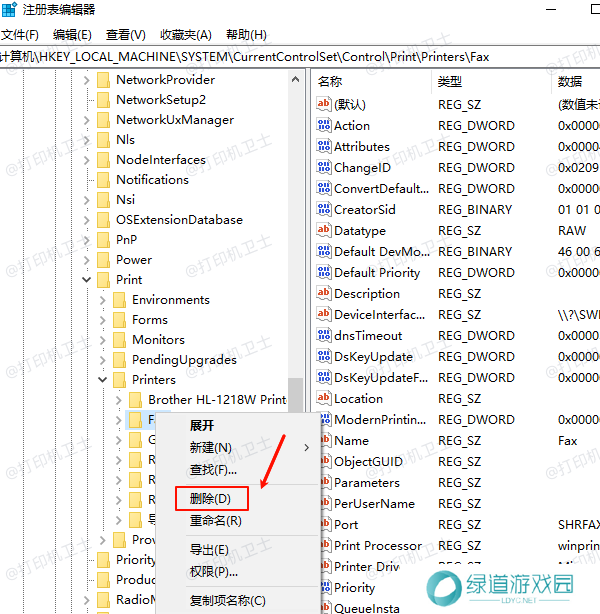Screen dimensions: 600x614
Task: Open the 编辑(E) menu
Action: (72, 35)
